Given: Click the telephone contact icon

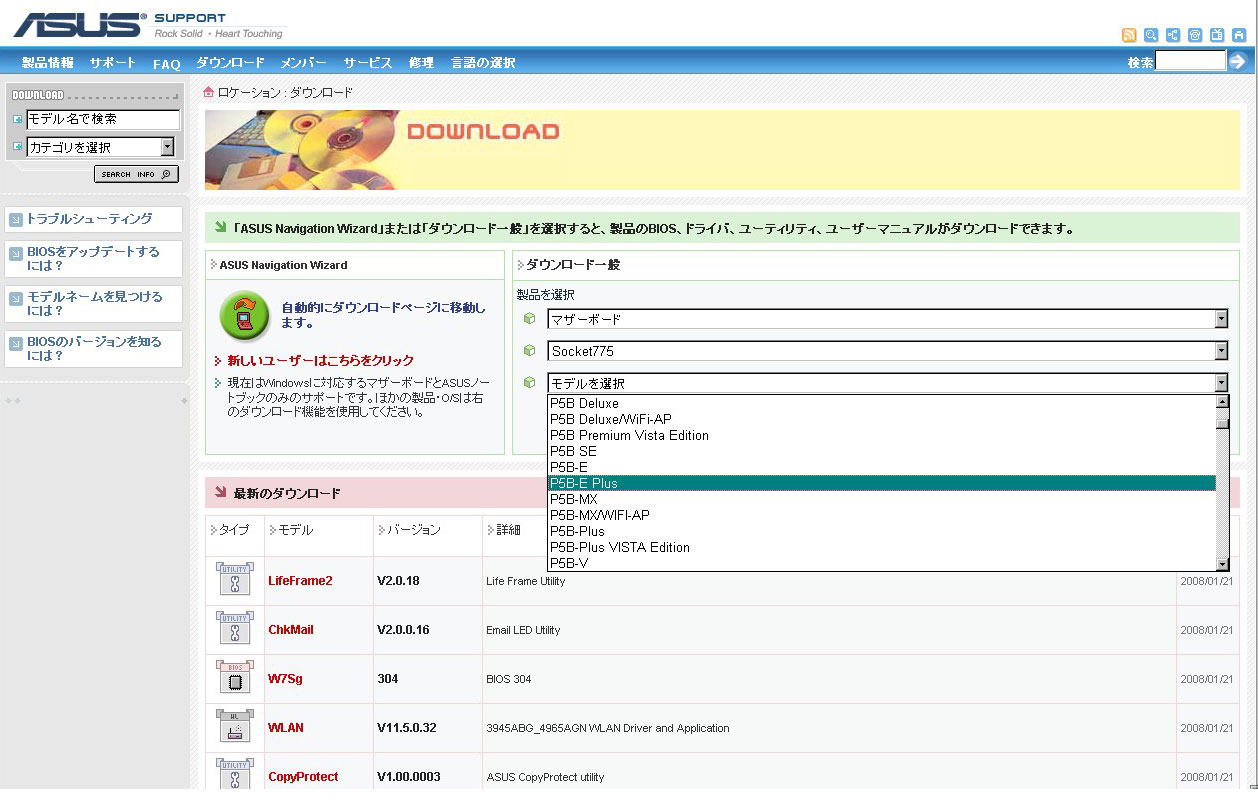Looking at the screenshot, I should point(1195,35).
